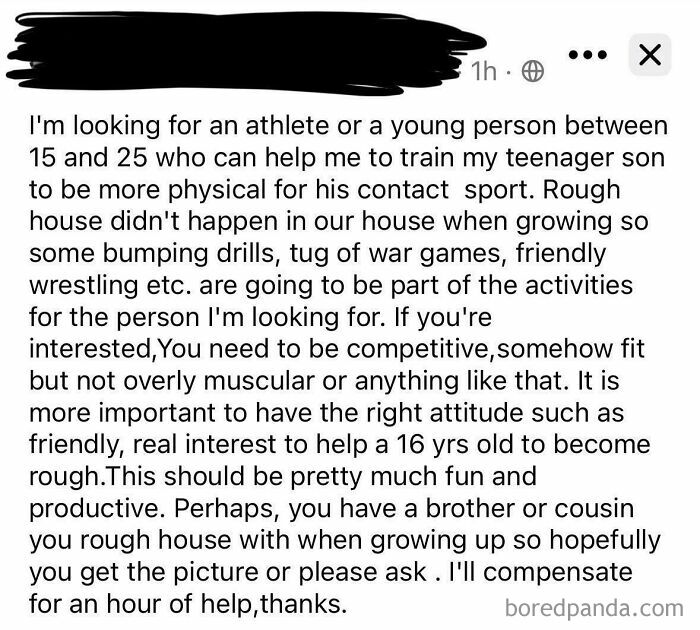The width and height of the screenshot is (700, 630).
Task: Open the 1h post timestamp
Action: [484, 71]
